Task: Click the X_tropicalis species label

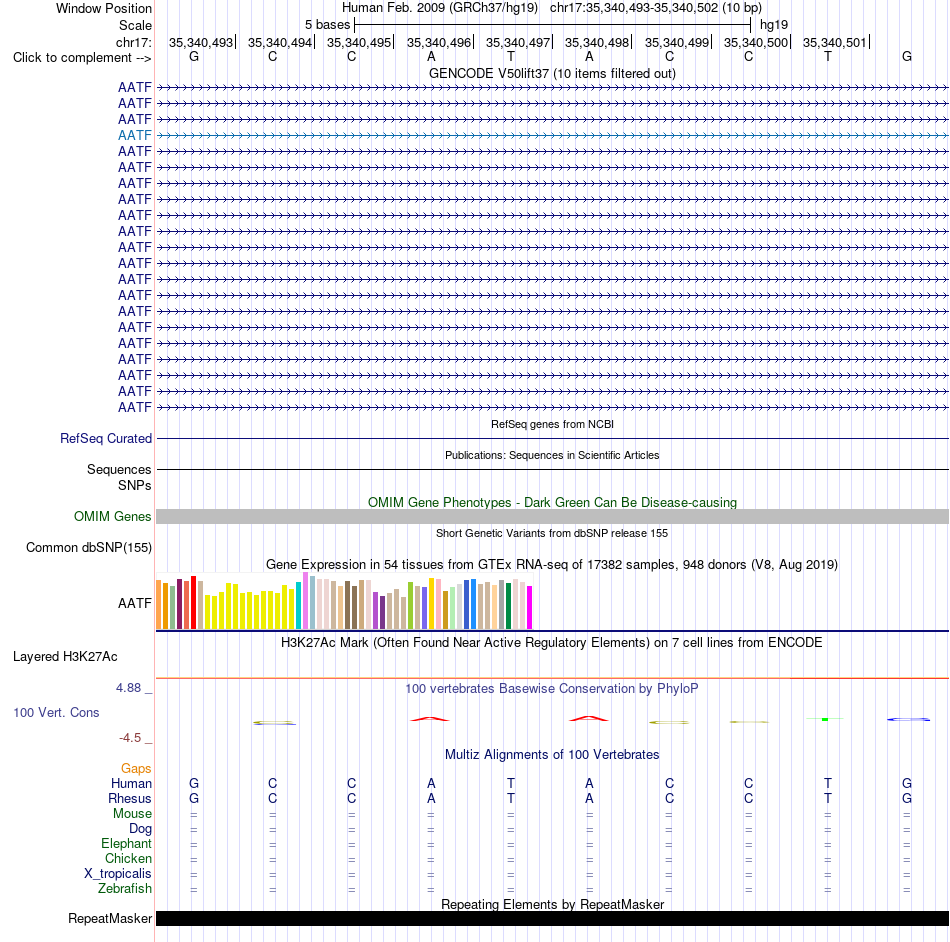Action: [x=118, y=874]
